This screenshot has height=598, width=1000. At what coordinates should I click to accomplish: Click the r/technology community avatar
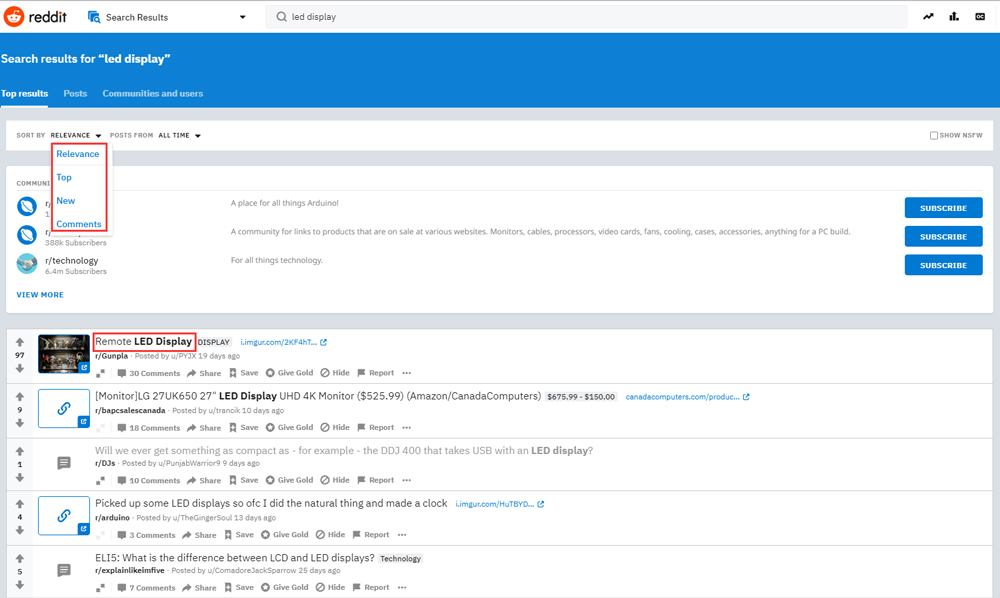pos(27,263)
